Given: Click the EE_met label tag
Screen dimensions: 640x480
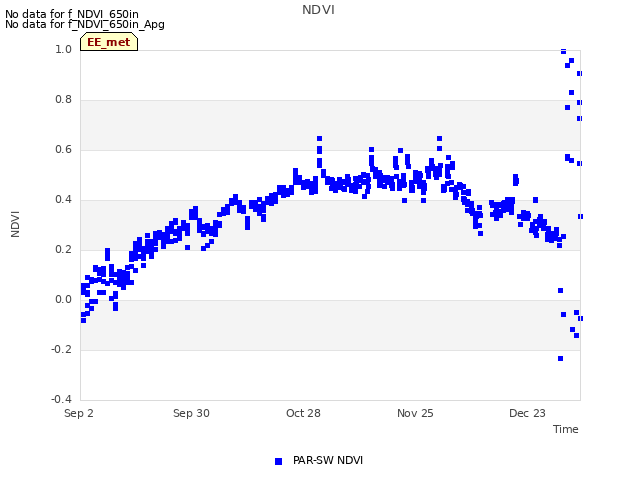Looking at the screenshot, I should click(109, 42).
